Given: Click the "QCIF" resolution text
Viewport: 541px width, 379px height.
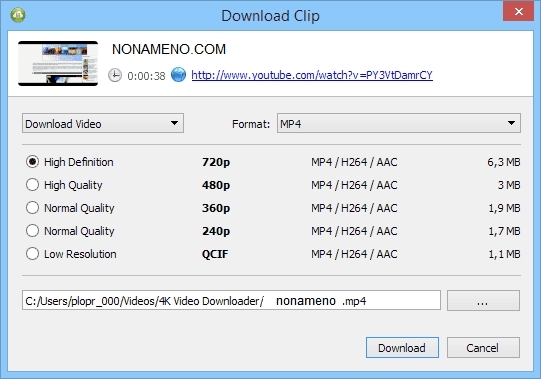Looking at the screenshot, I should pos(215,254).
